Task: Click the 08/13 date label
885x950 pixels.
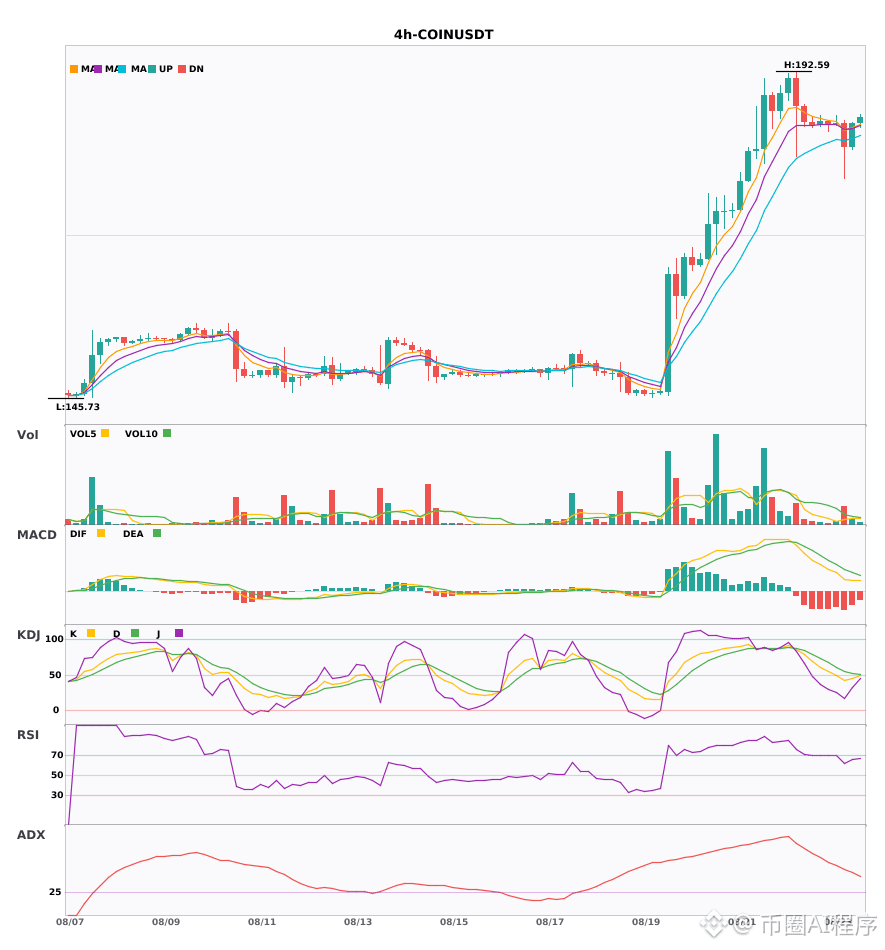Action: tap(358, 922)
